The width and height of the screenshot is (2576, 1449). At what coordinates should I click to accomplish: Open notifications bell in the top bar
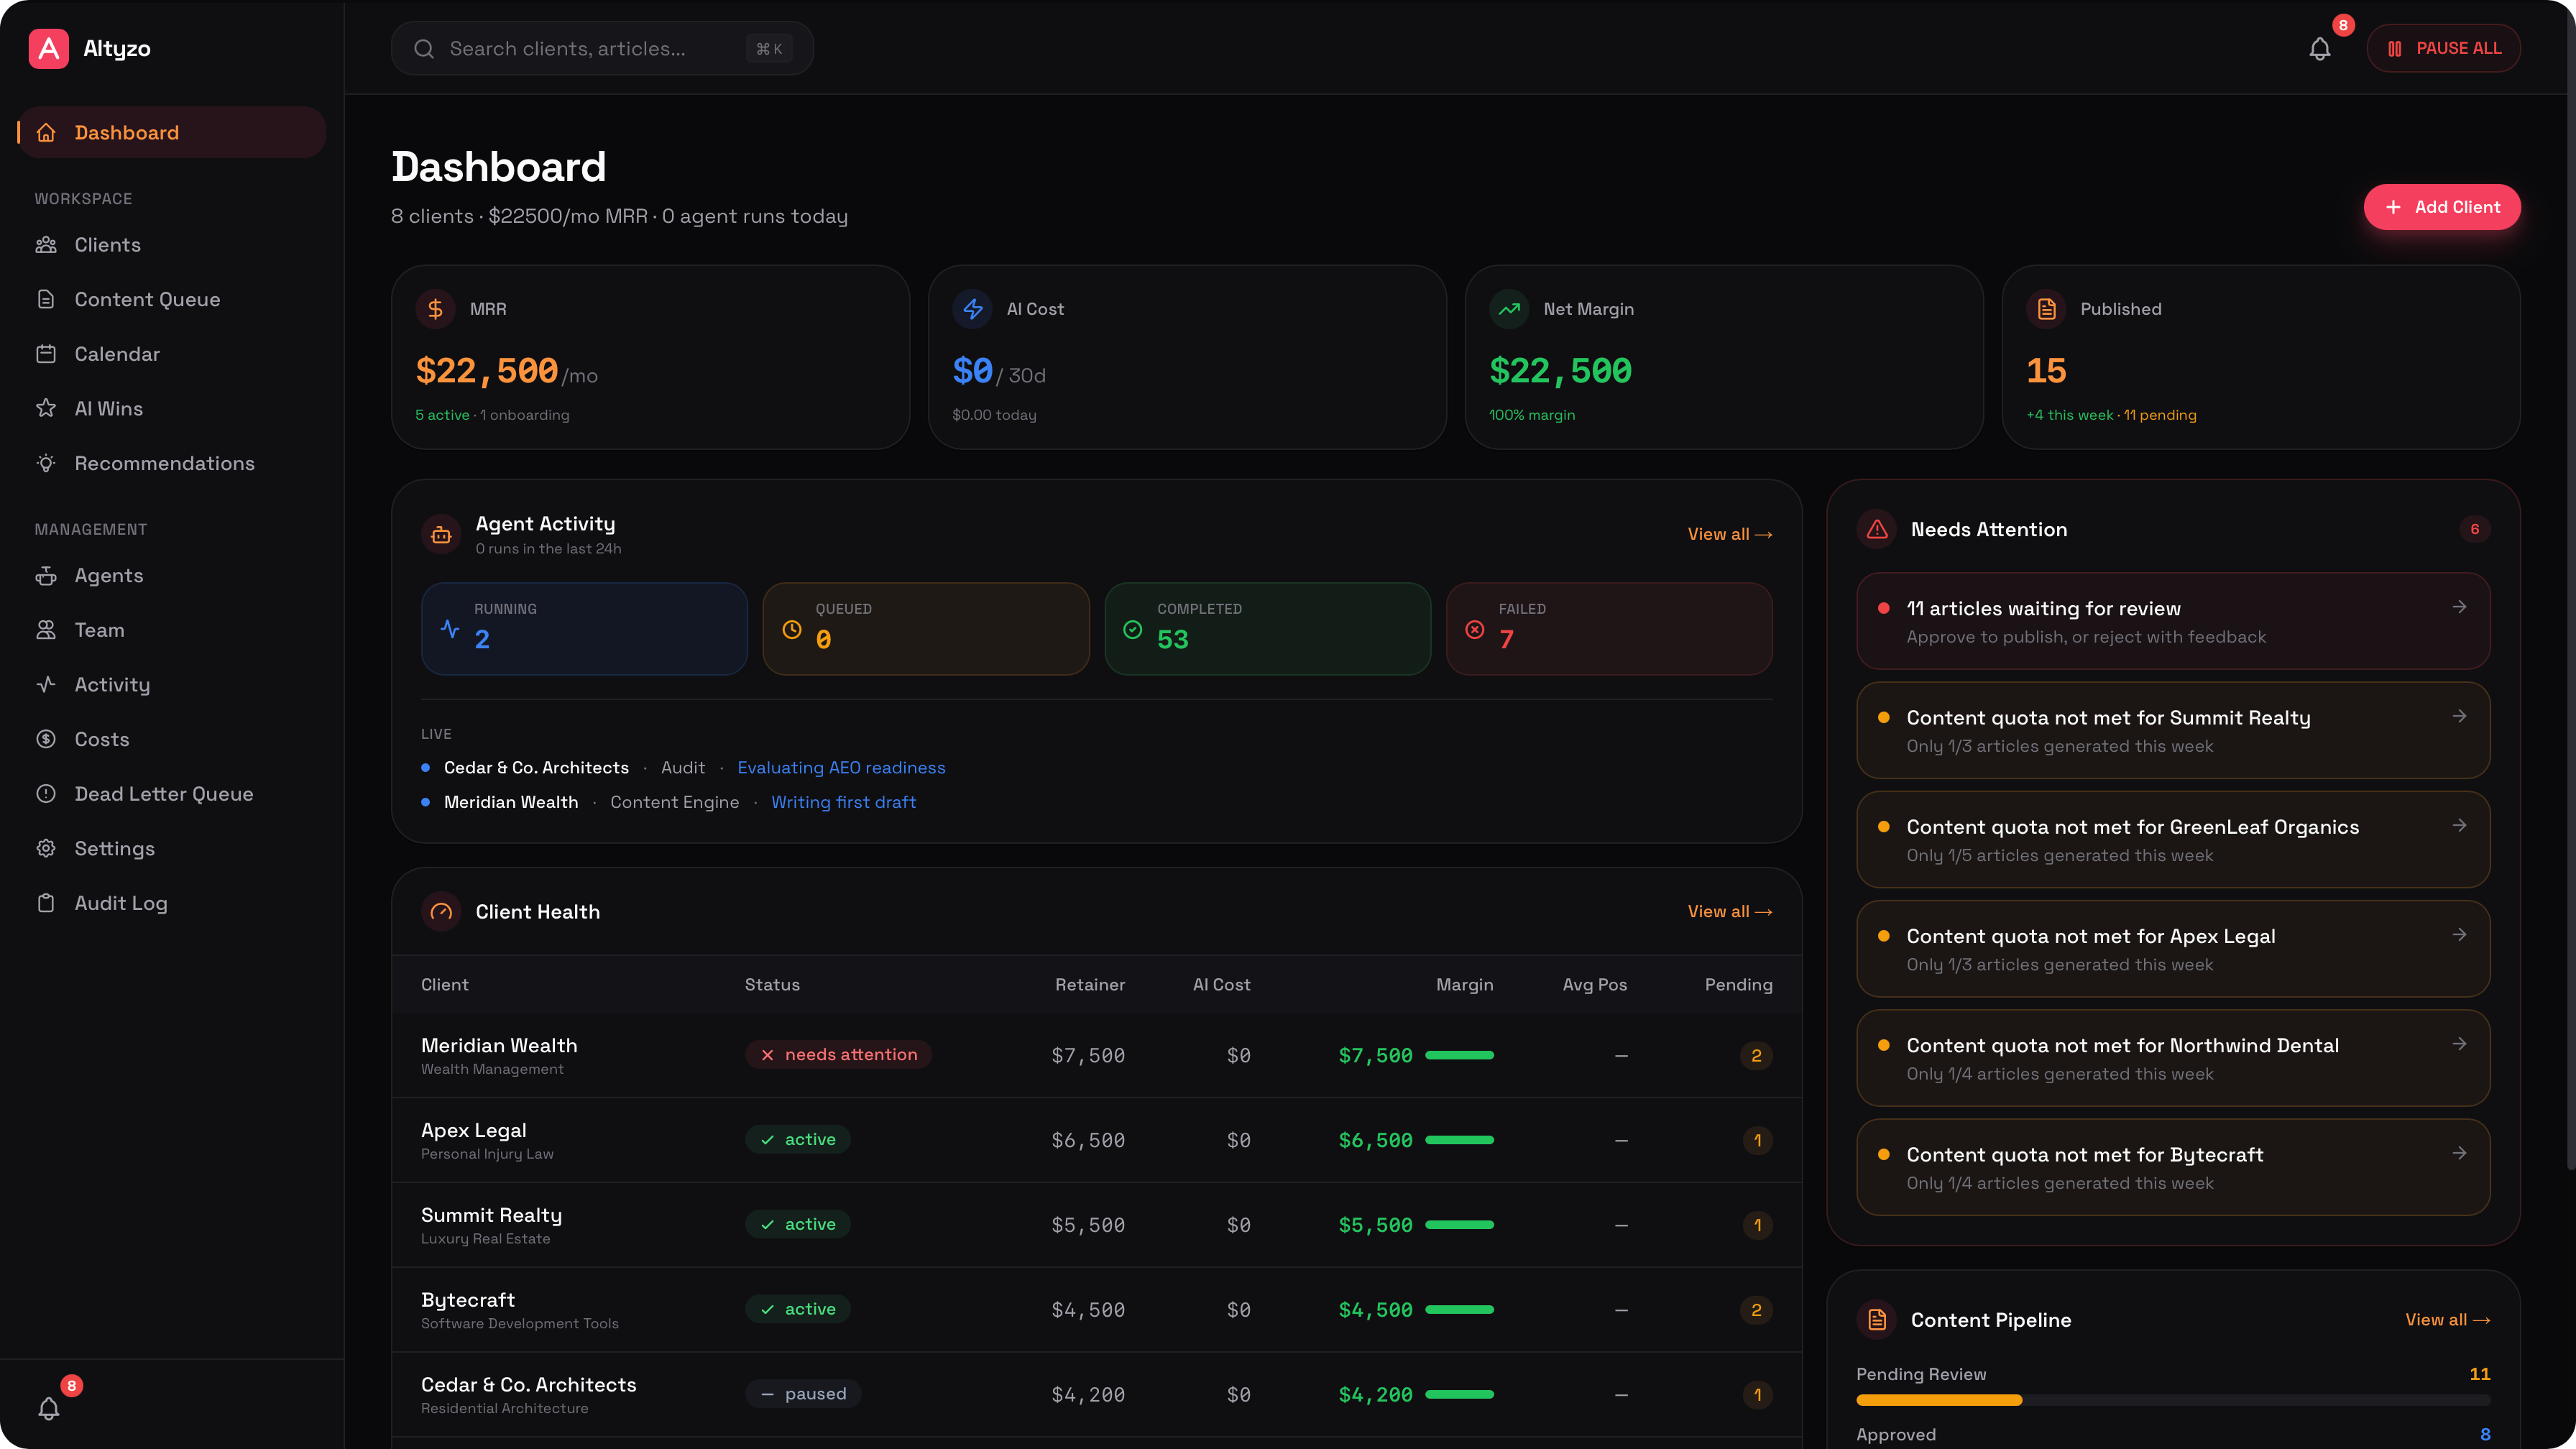(2319, 48)
